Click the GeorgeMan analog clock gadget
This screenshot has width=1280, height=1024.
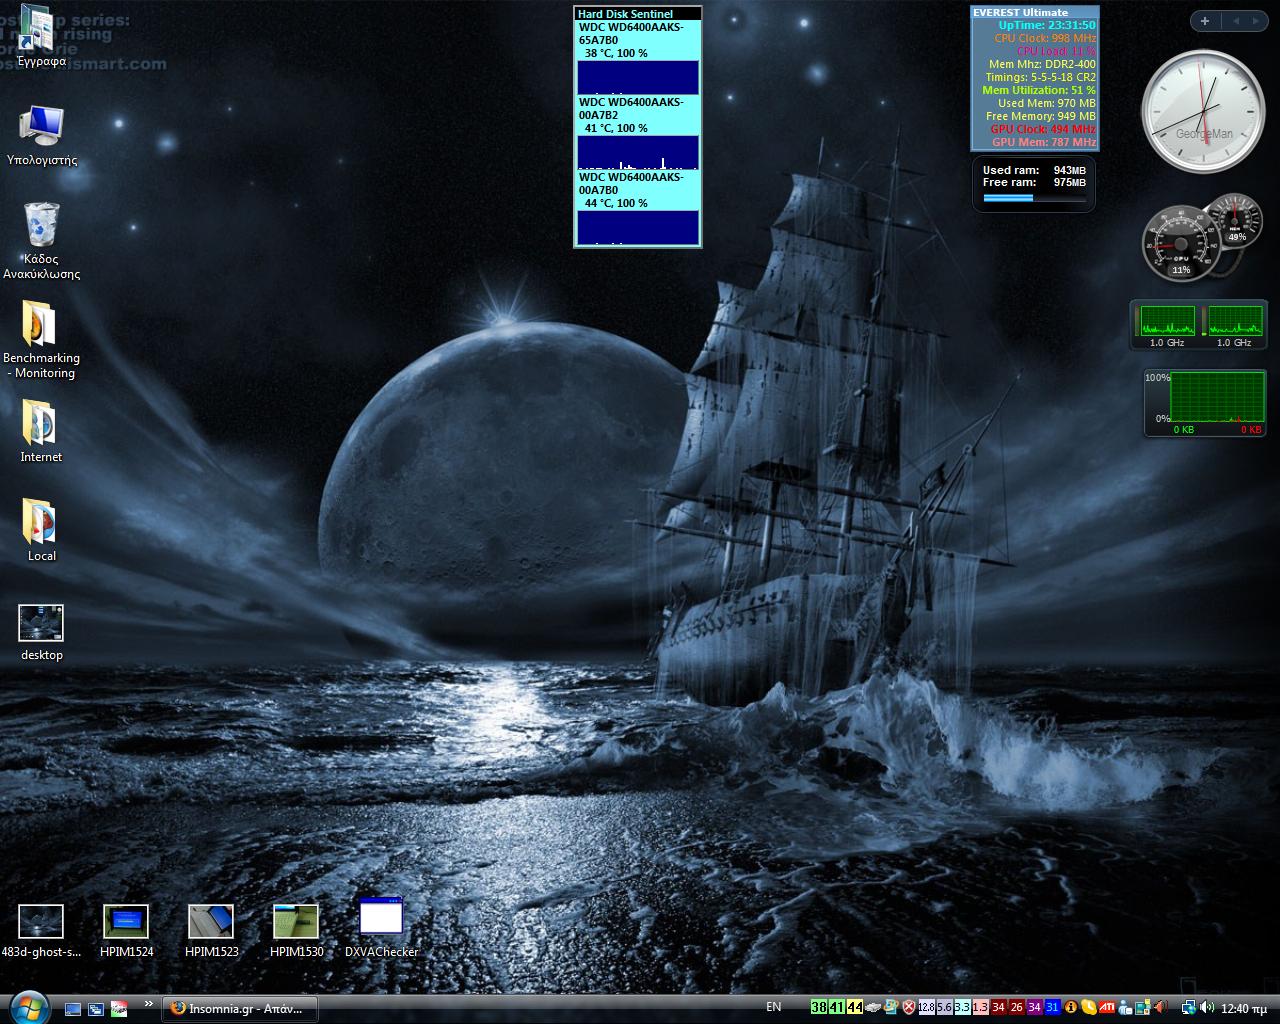[x=1203, y=112]
